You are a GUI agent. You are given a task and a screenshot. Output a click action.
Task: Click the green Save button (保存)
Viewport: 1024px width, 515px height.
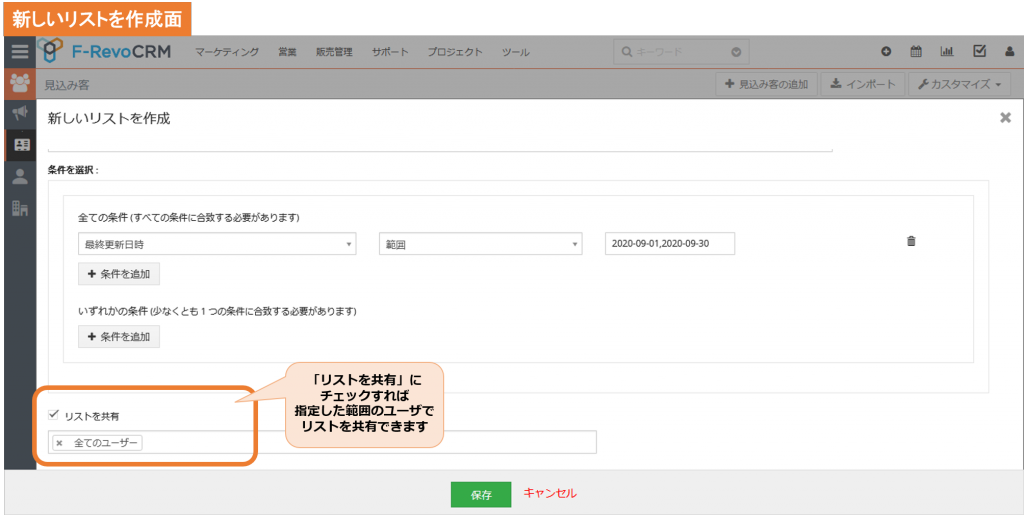(x=481, y=495)
